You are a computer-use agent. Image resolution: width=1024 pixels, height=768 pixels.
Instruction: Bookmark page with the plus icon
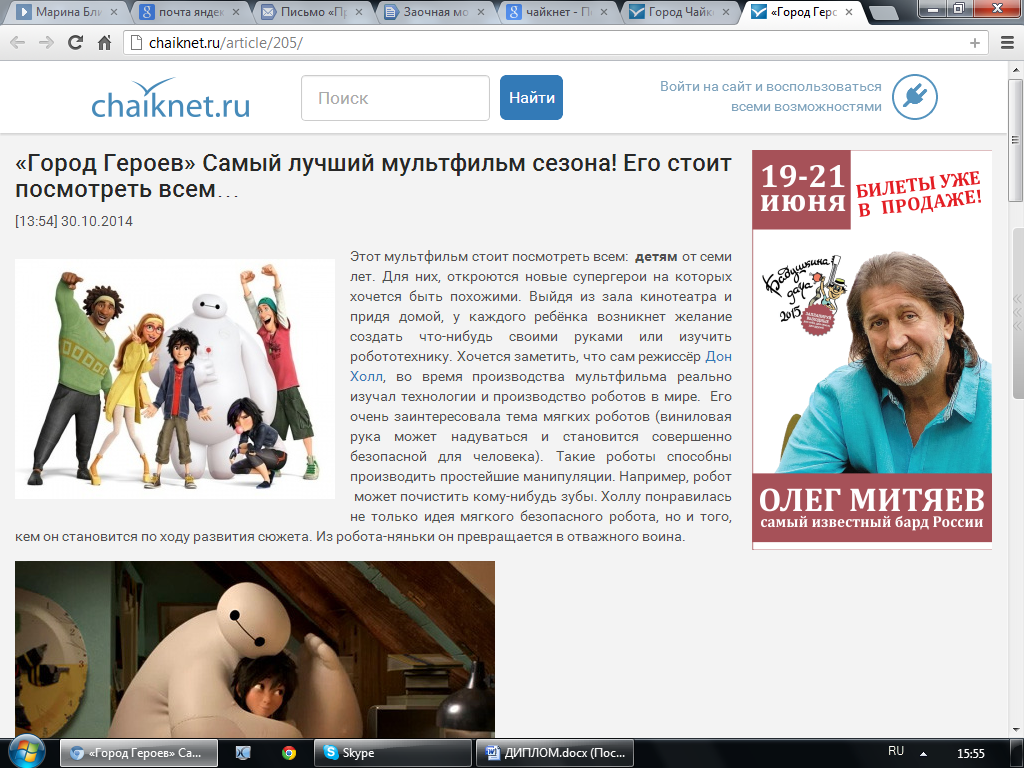click(974, 43)
